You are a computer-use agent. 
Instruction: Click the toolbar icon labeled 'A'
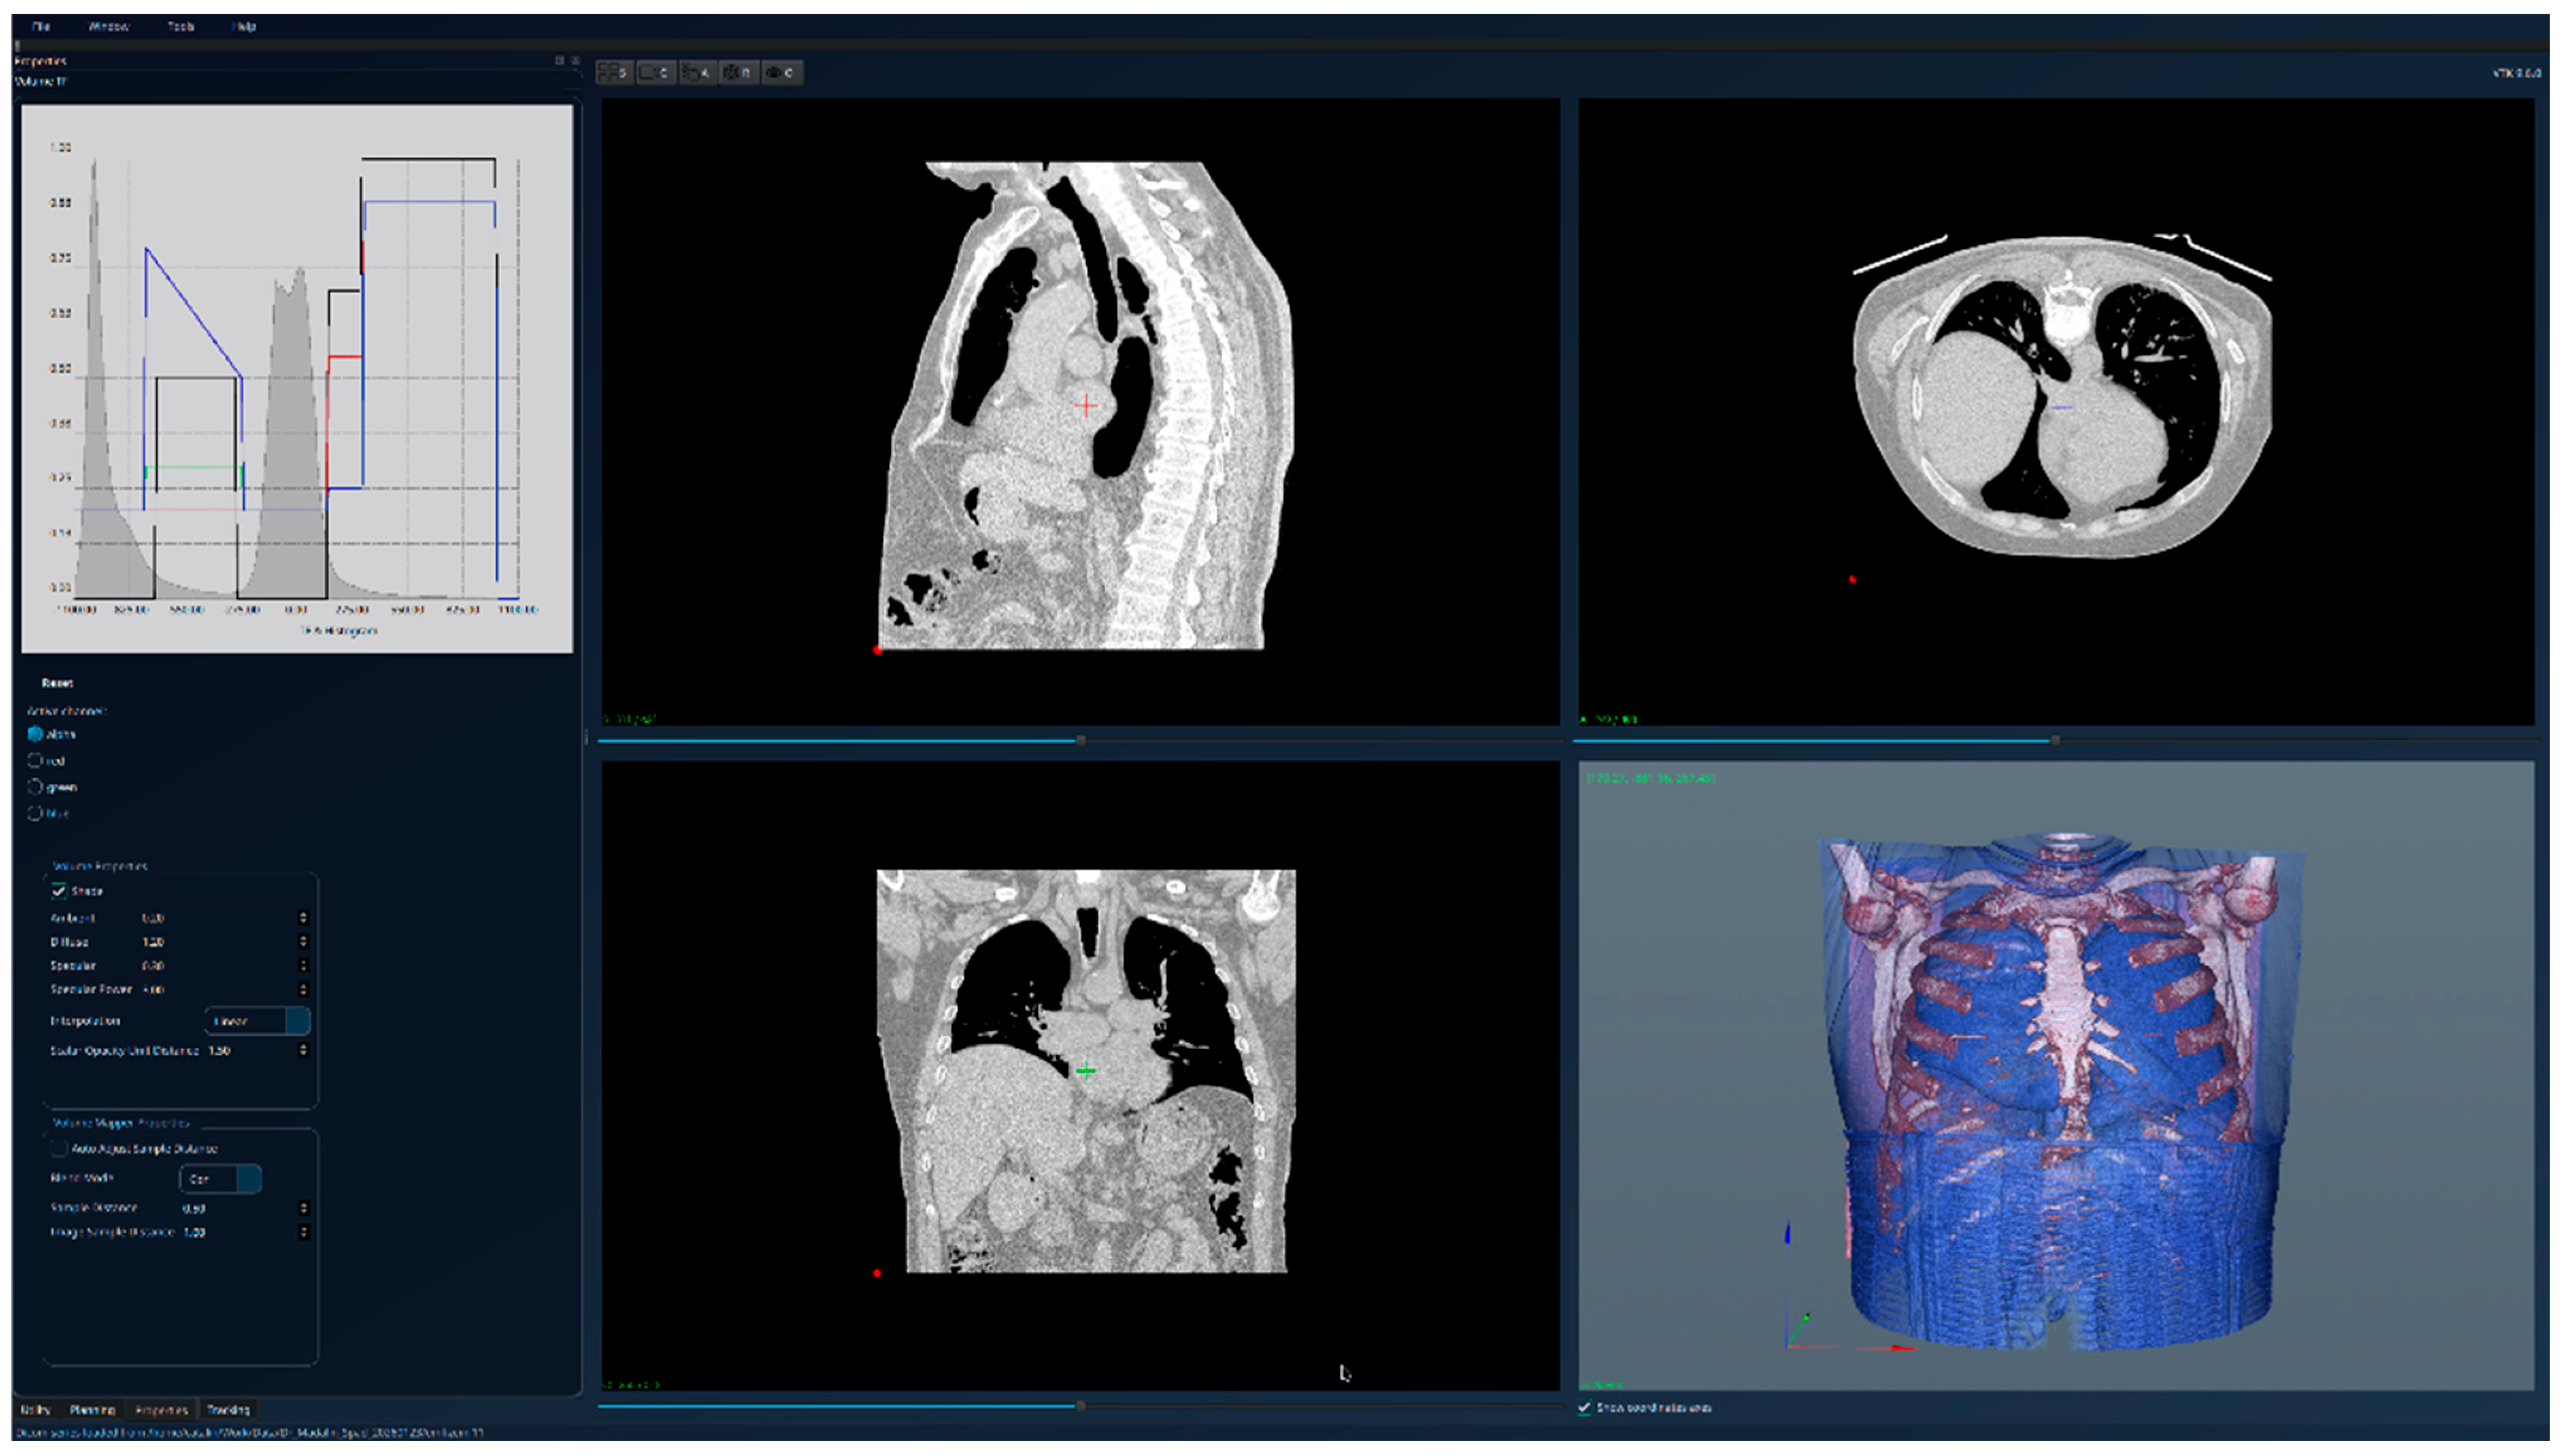[x=698, y=73]
